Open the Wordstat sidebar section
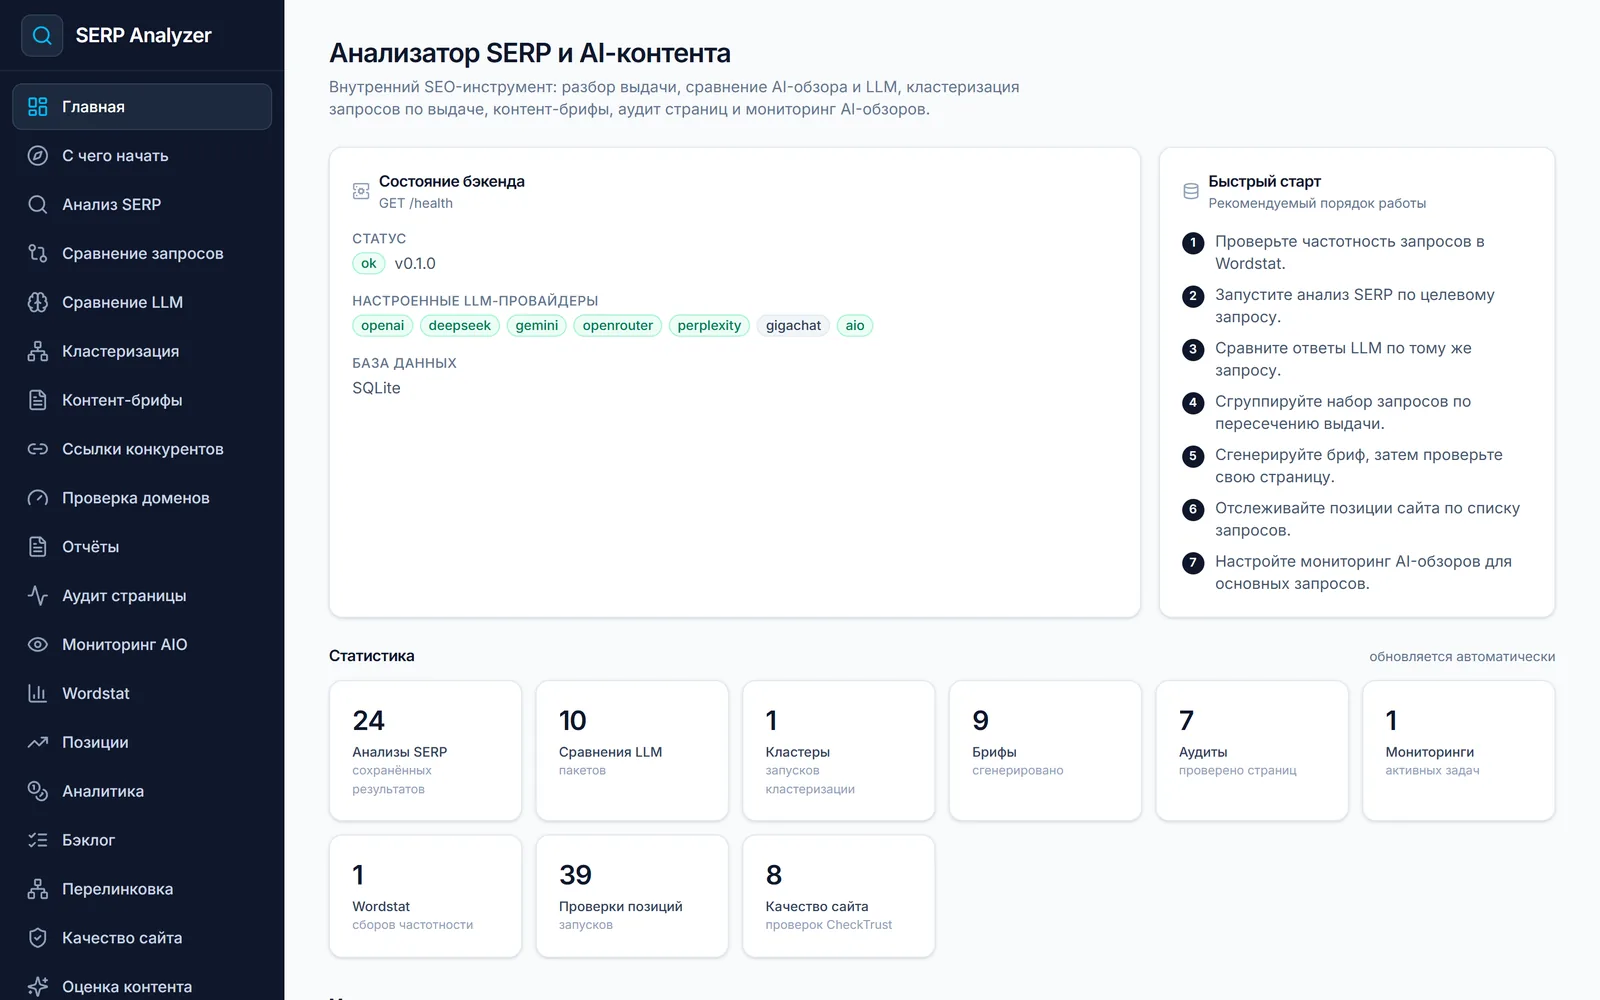 pos(142,694)
